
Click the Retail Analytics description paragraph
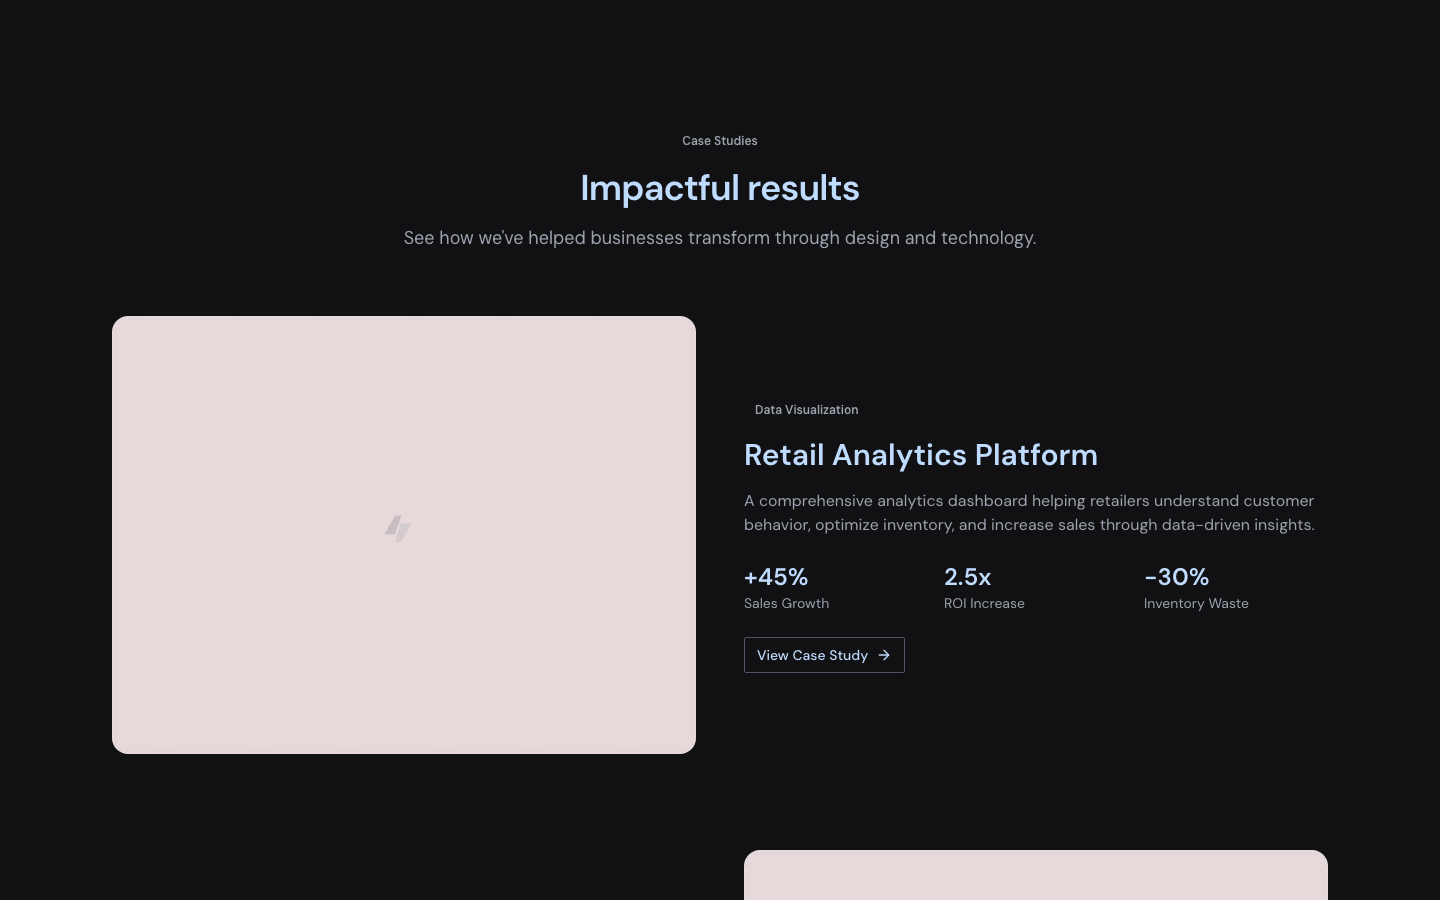pos(1028,512)
